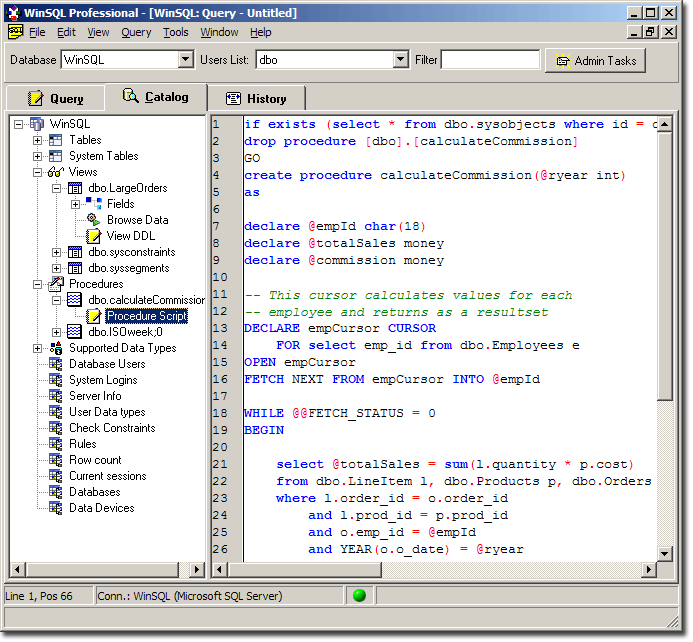
Task: Switch to the History tab
Action: coord(256,99)
